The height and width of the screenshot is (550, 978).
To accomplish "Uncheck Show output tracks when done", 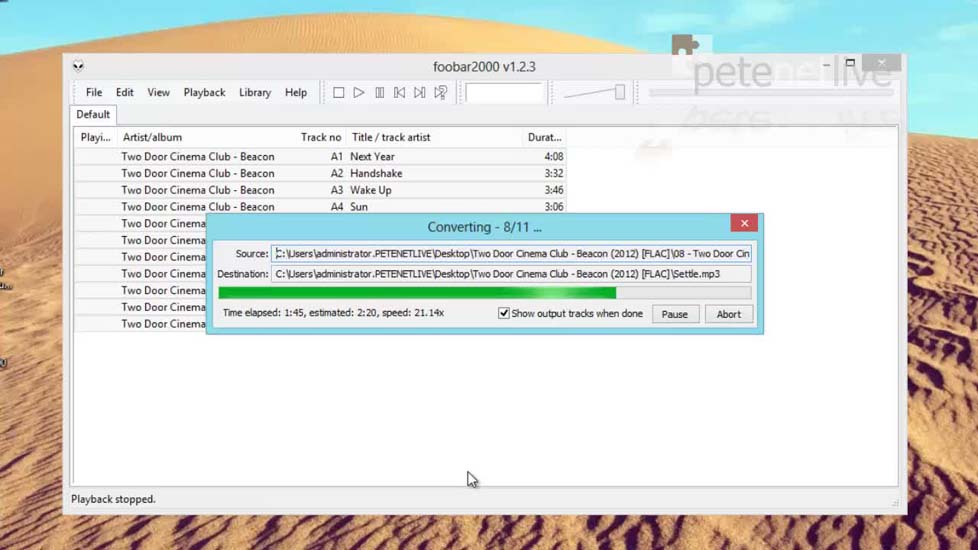I will [503, 313].
